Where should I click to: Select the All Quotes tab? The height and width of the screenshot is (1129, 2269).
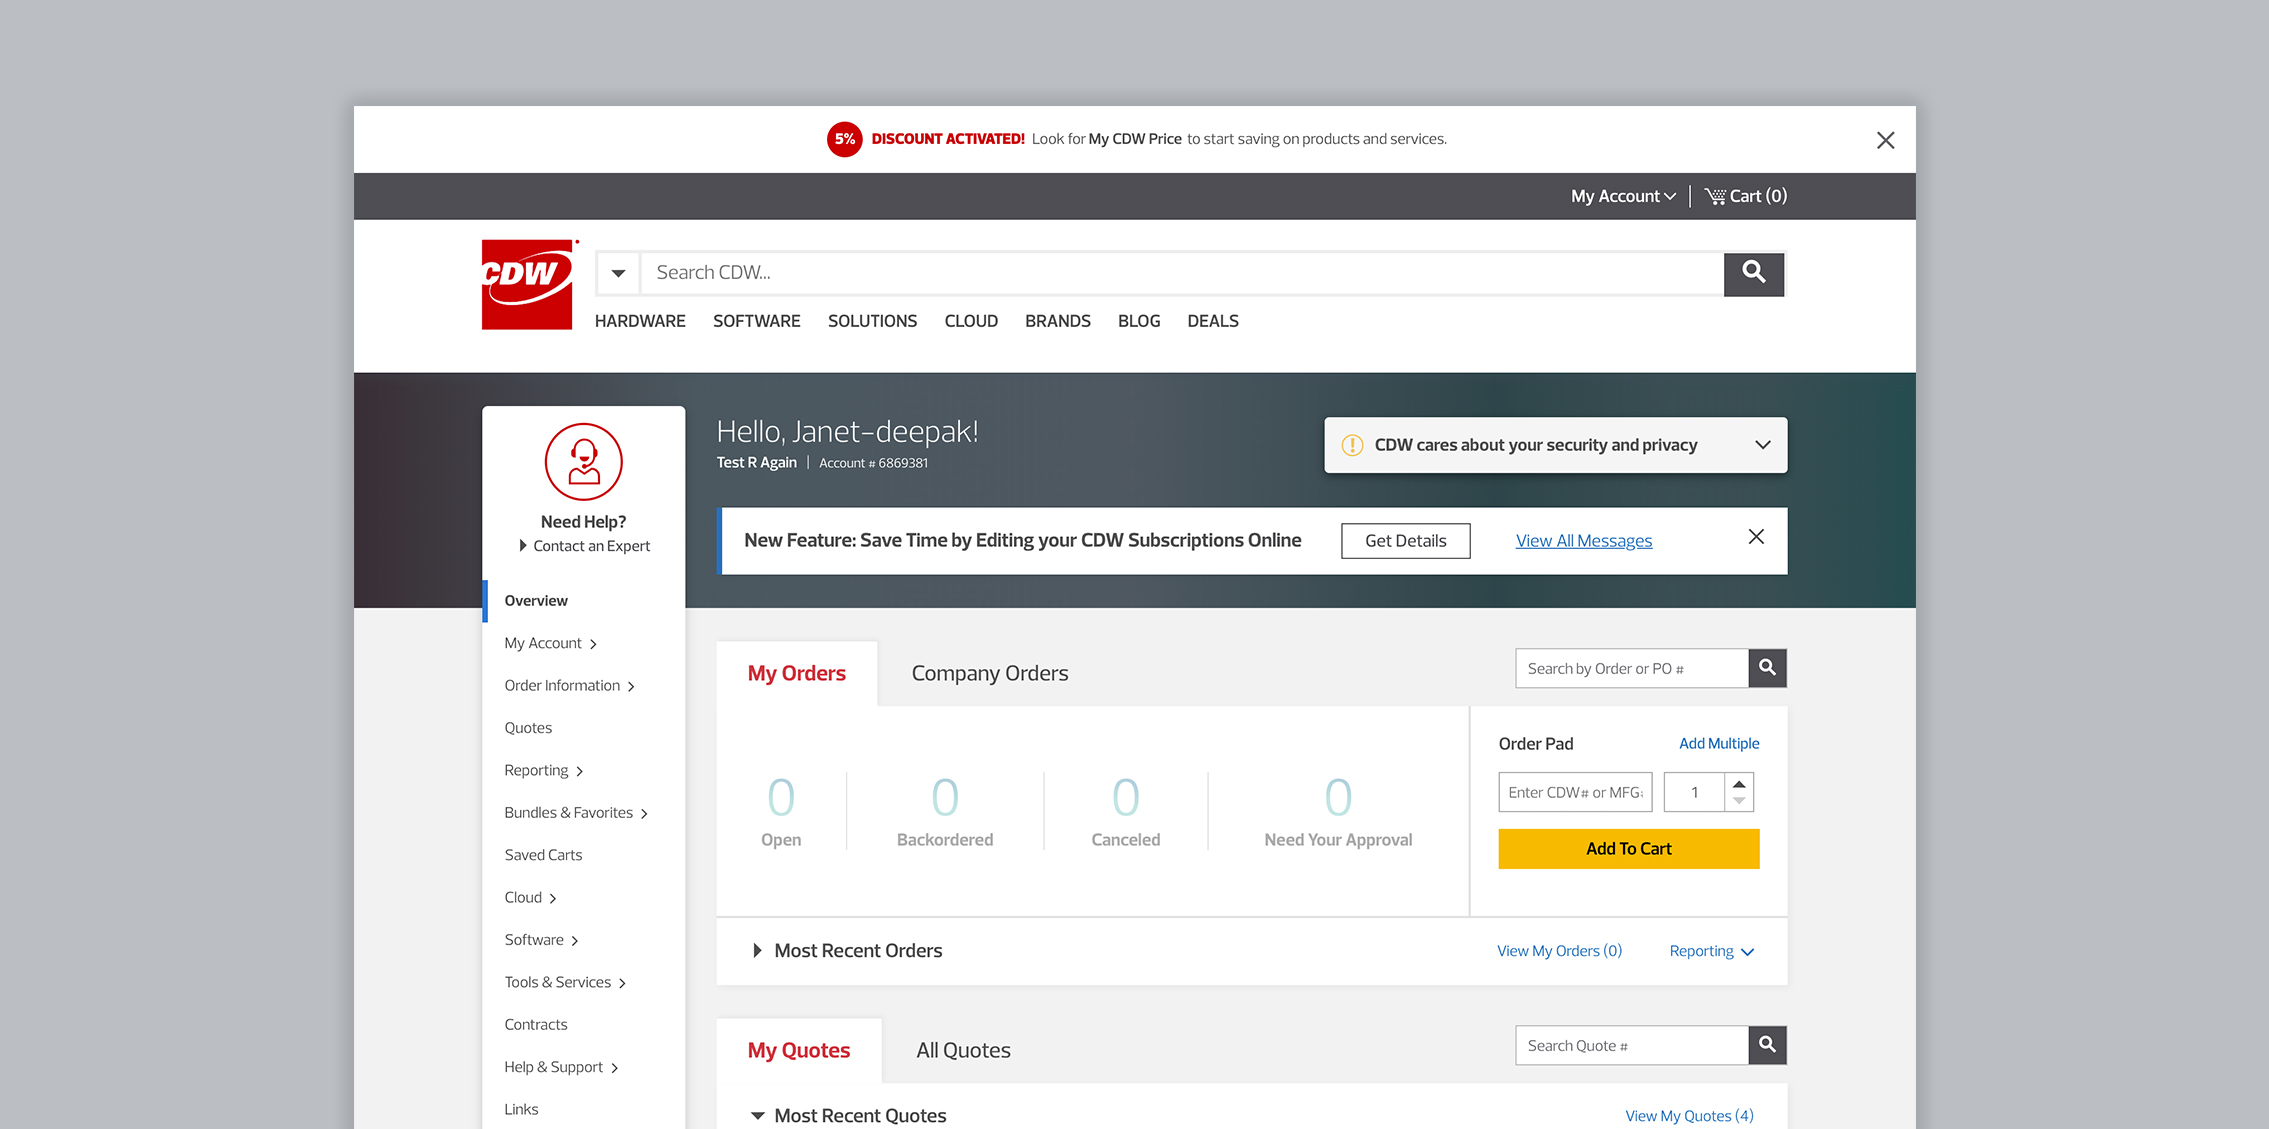[962, 1049]
